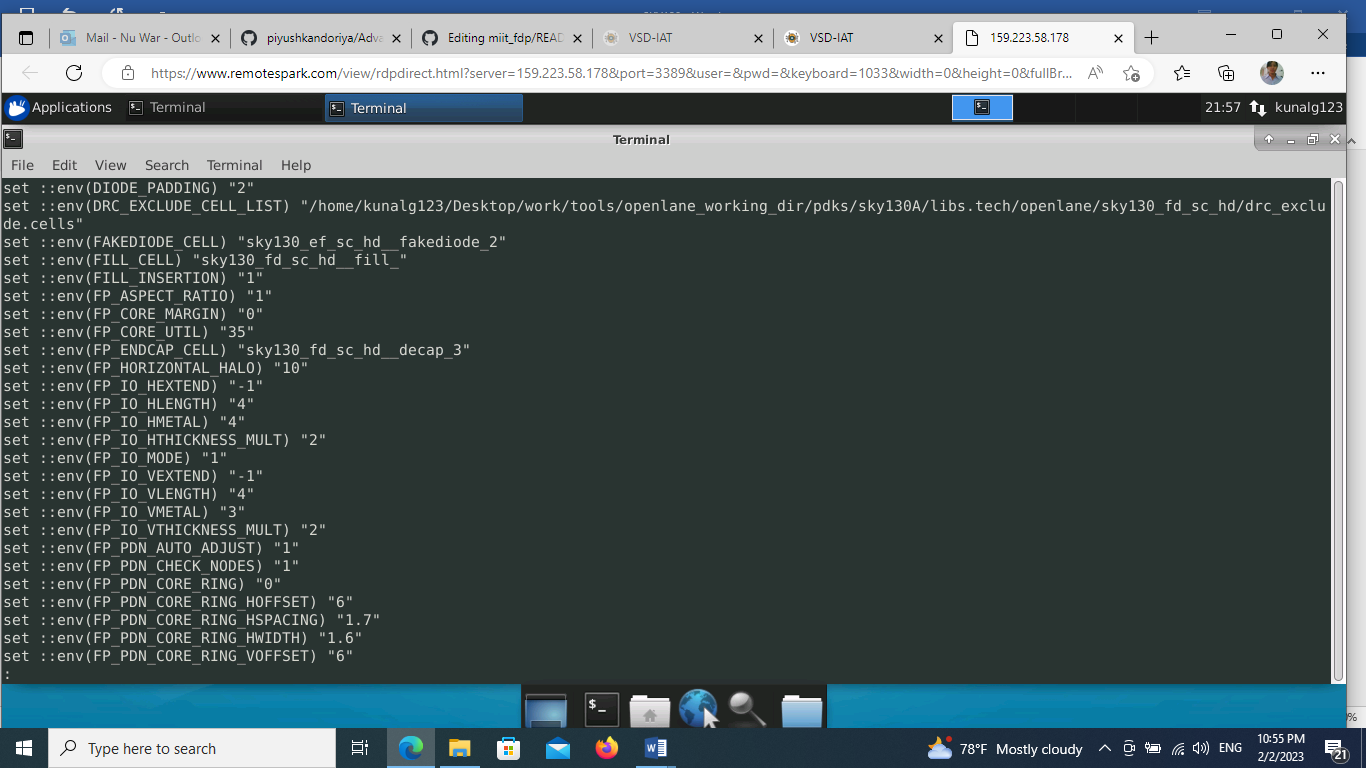Open the Search menu in Terminal
1366x768 pixels.
(x=166, y=165)
